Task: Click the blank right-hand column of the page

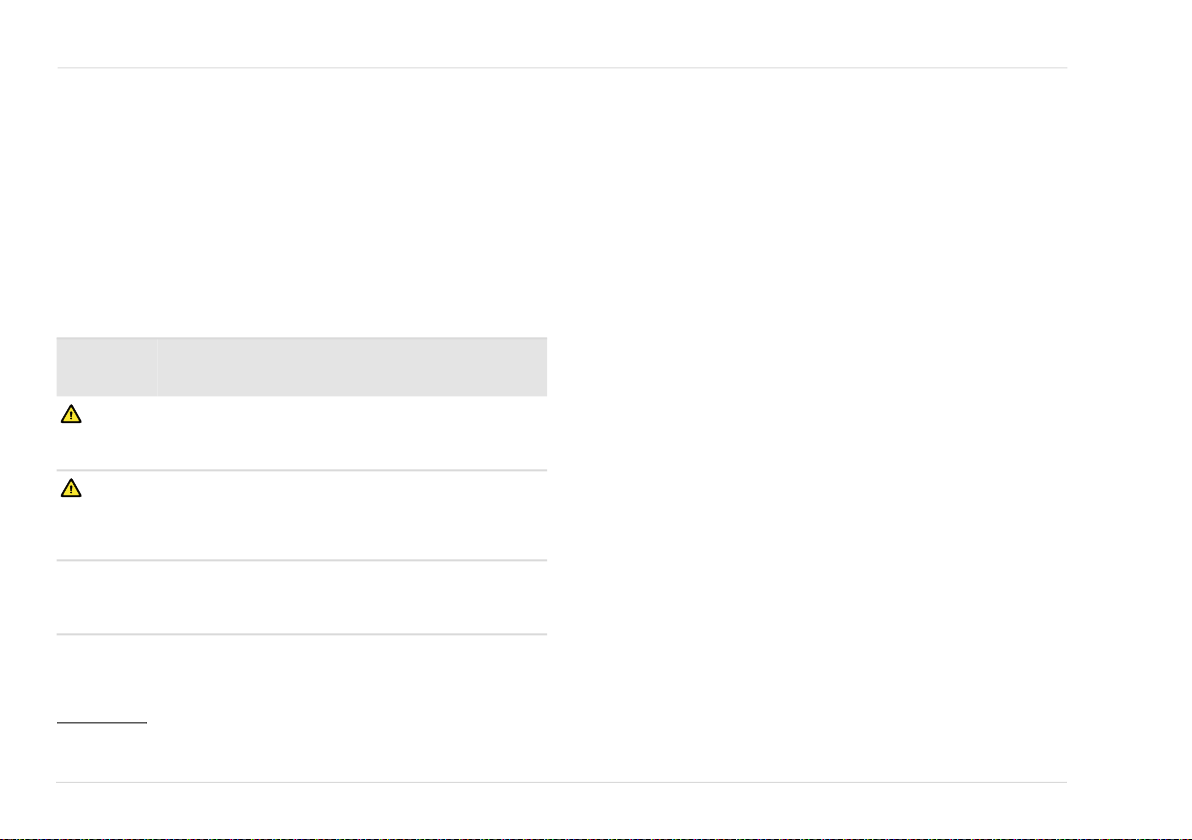Action: click(821, 426)
